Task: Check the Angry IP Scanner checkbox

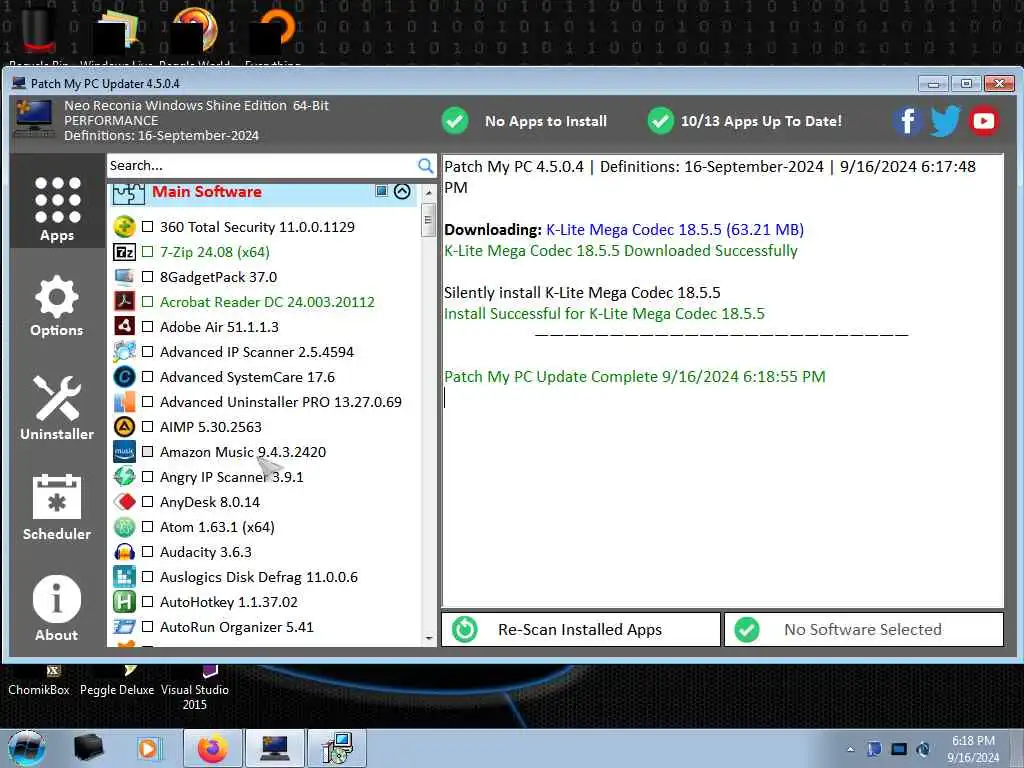Action: tap(148, 477)
